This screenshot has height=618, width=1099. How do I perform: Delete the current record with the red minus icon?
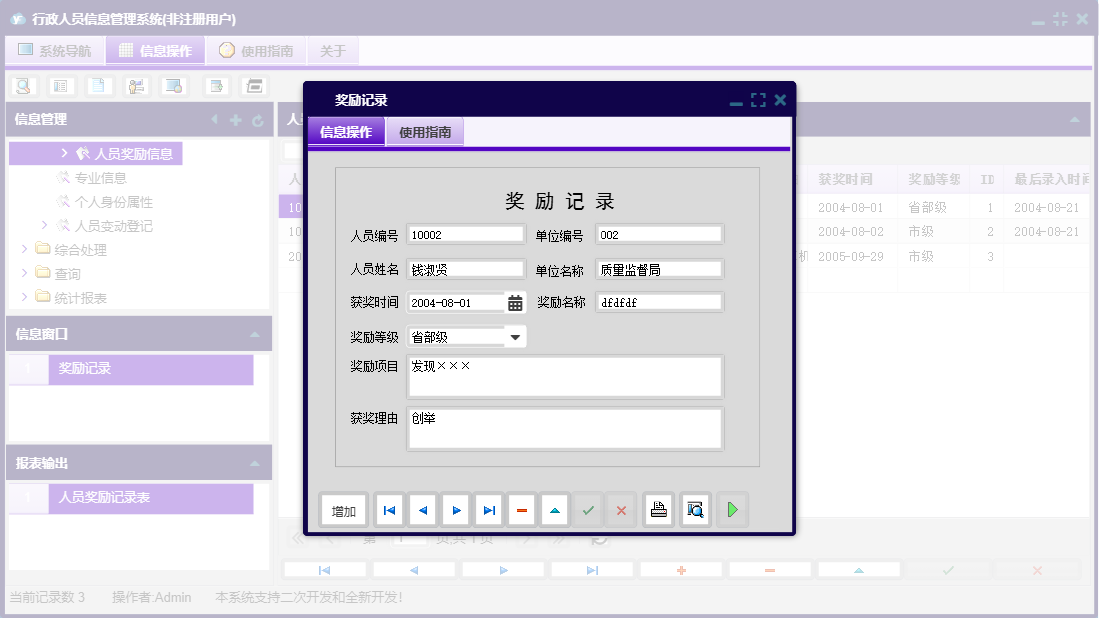pos(521,509)
